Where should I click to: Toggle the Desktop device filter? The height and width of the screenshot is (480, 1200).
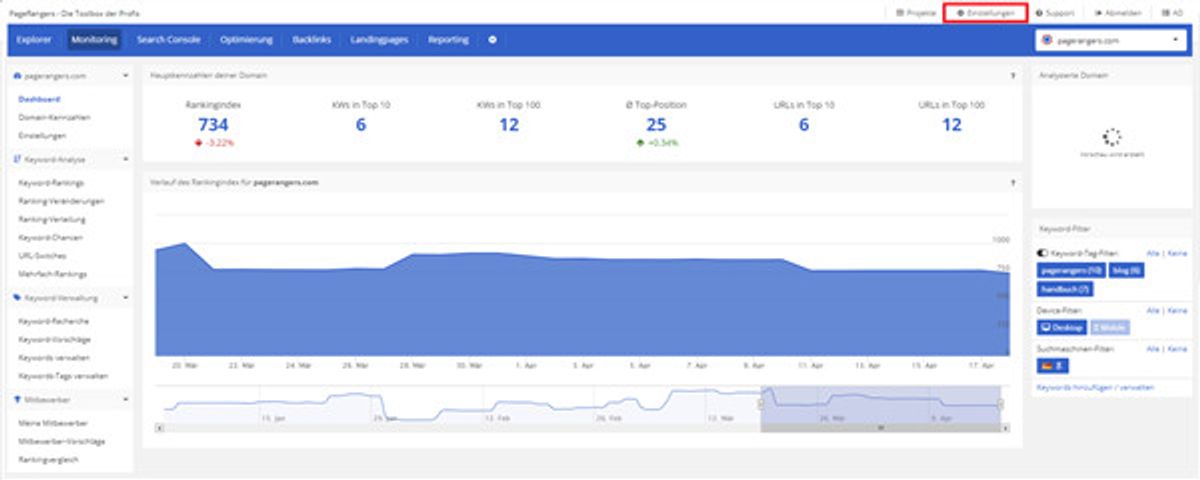[1063, 327]
